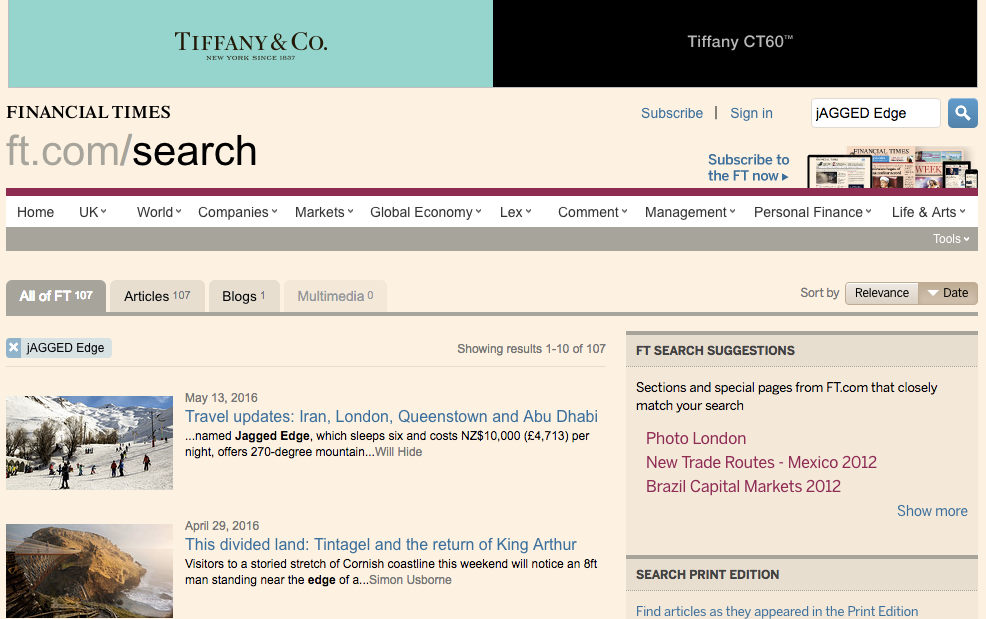Expand the Markets menu

click(x=324, y=213)
